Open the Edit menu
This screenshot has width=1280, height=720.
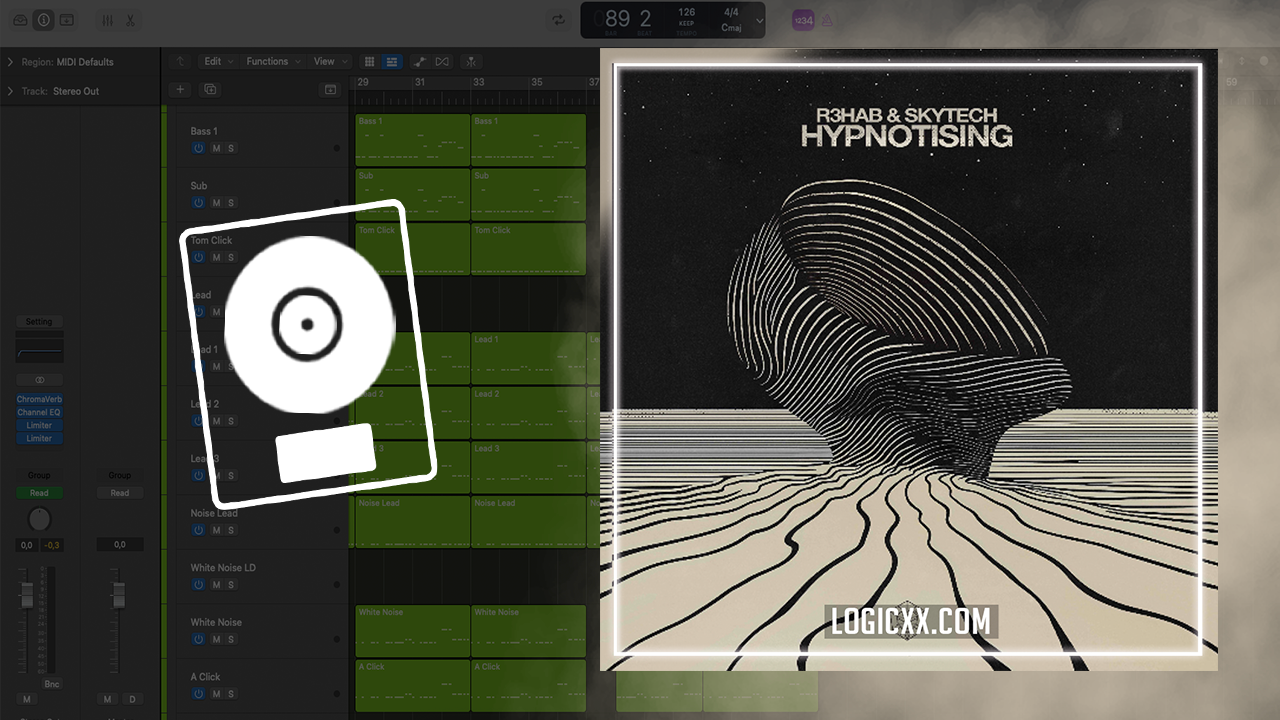pyautogui.click(x=217, y=61)
